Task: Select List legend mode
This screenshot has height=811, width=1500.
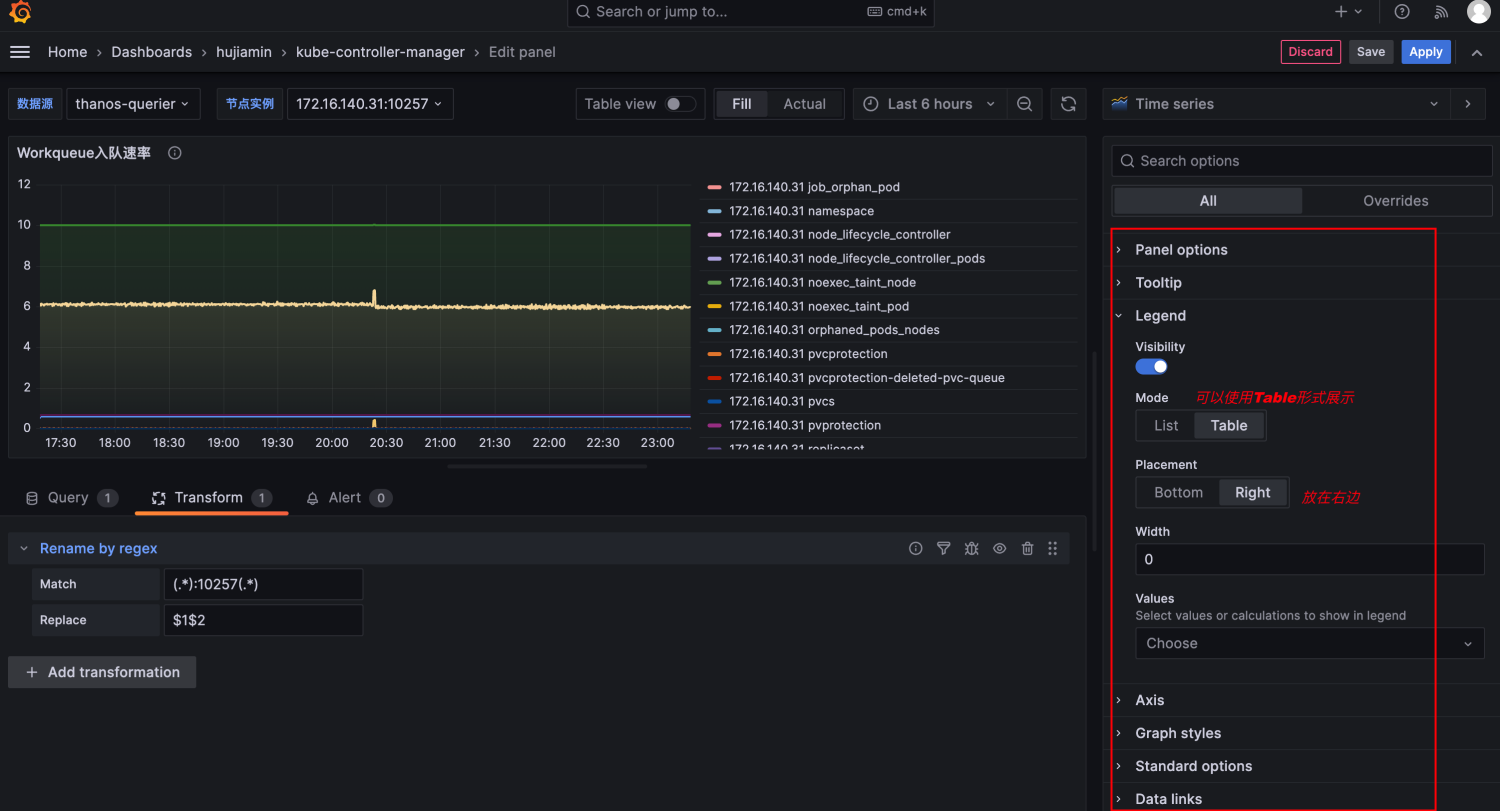Action: pyautogui.click(x=1166, y=425)
